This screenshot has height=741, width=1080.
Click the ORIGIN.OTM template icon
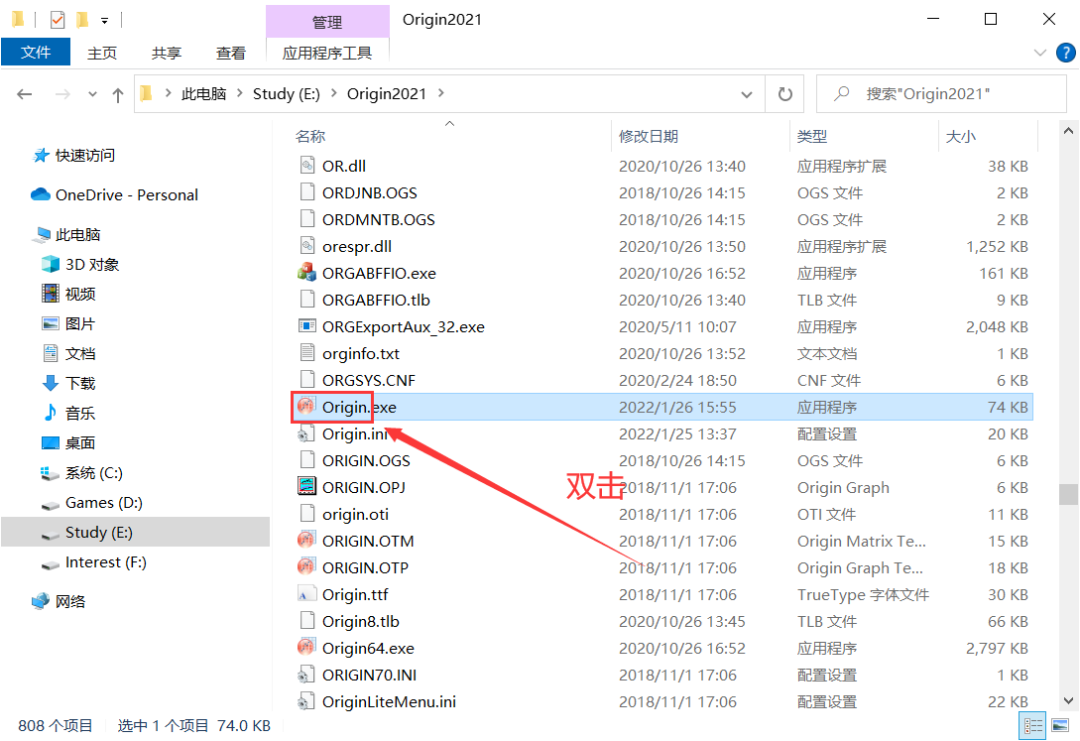307,541
